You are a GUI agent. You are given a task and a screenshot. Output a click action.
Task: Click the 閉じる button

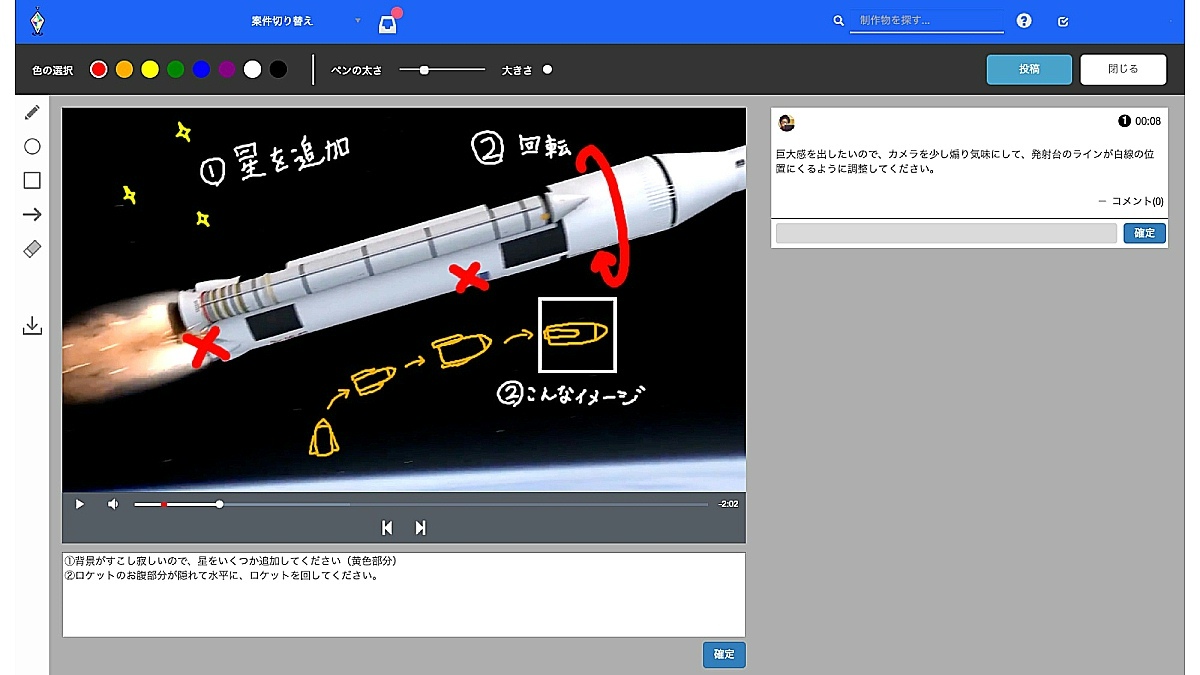(1123, 69)
